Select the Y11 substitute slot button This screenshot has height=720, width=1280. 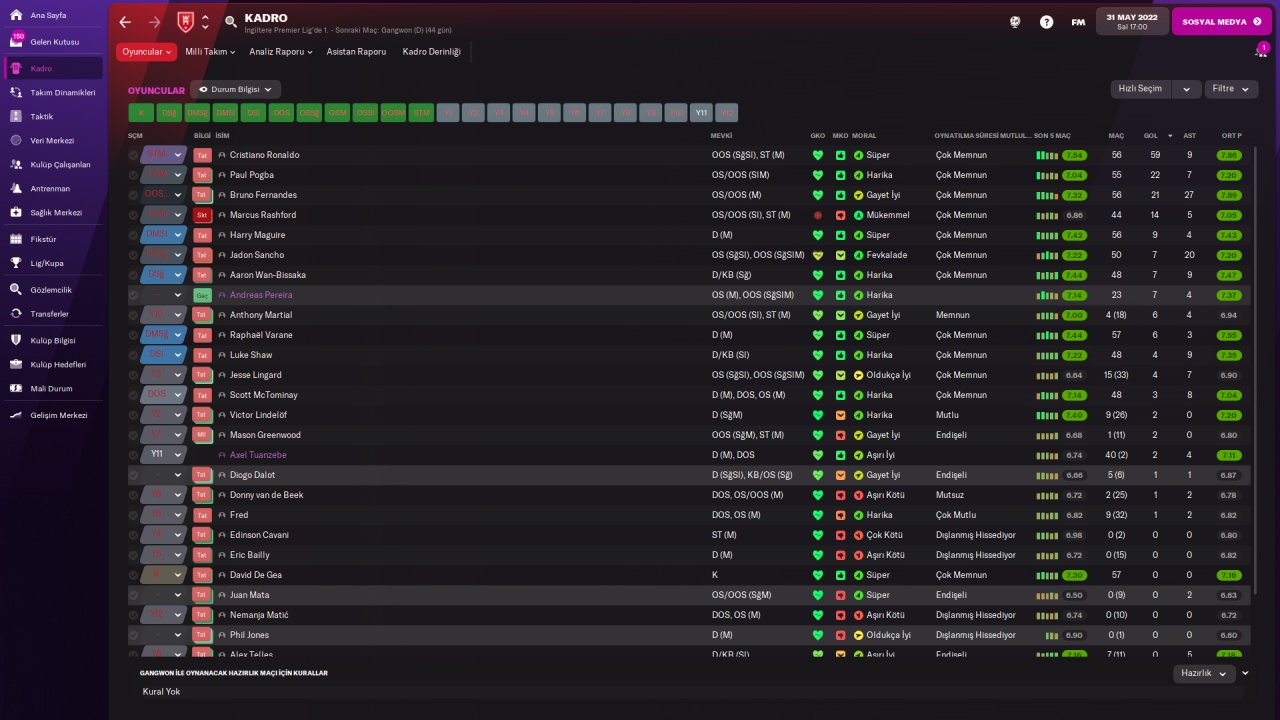[x=701, y=113]
